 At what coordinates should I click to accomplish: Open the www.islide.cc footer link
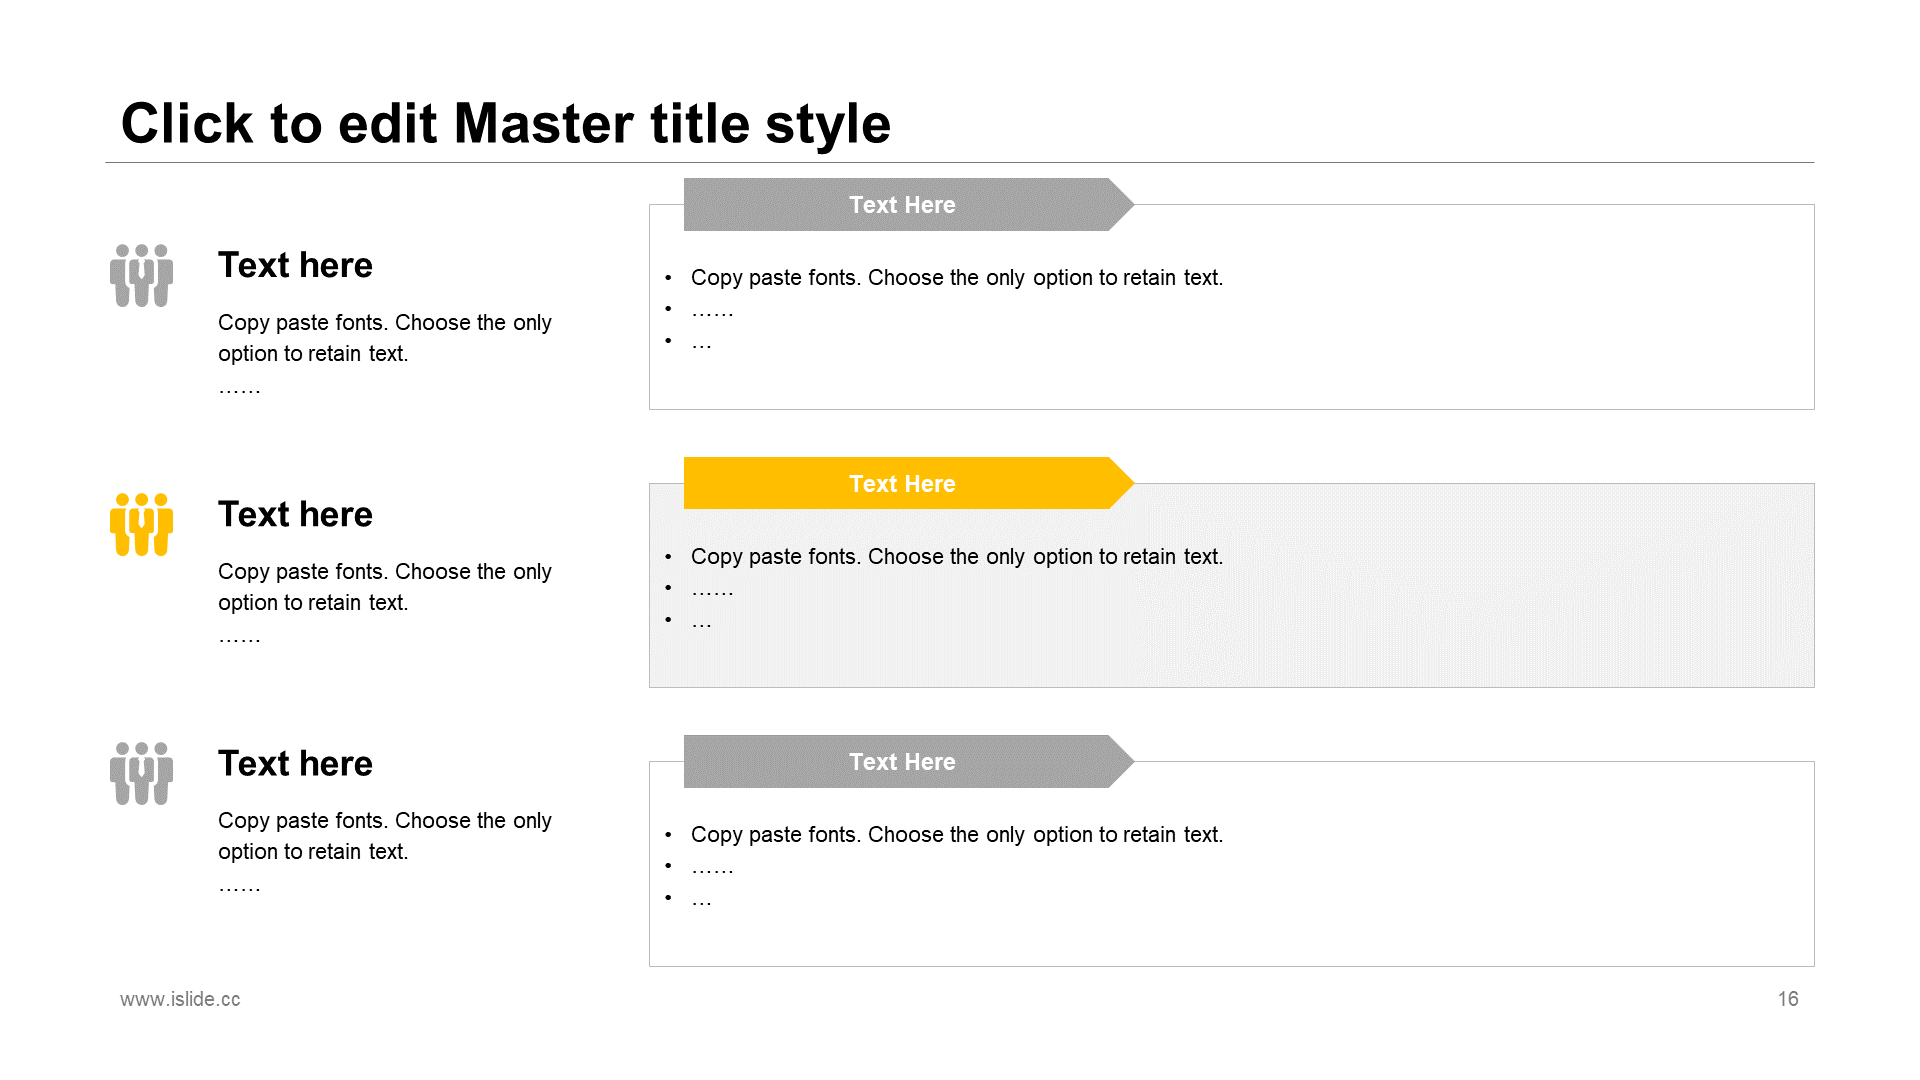(x=180, y=999)
